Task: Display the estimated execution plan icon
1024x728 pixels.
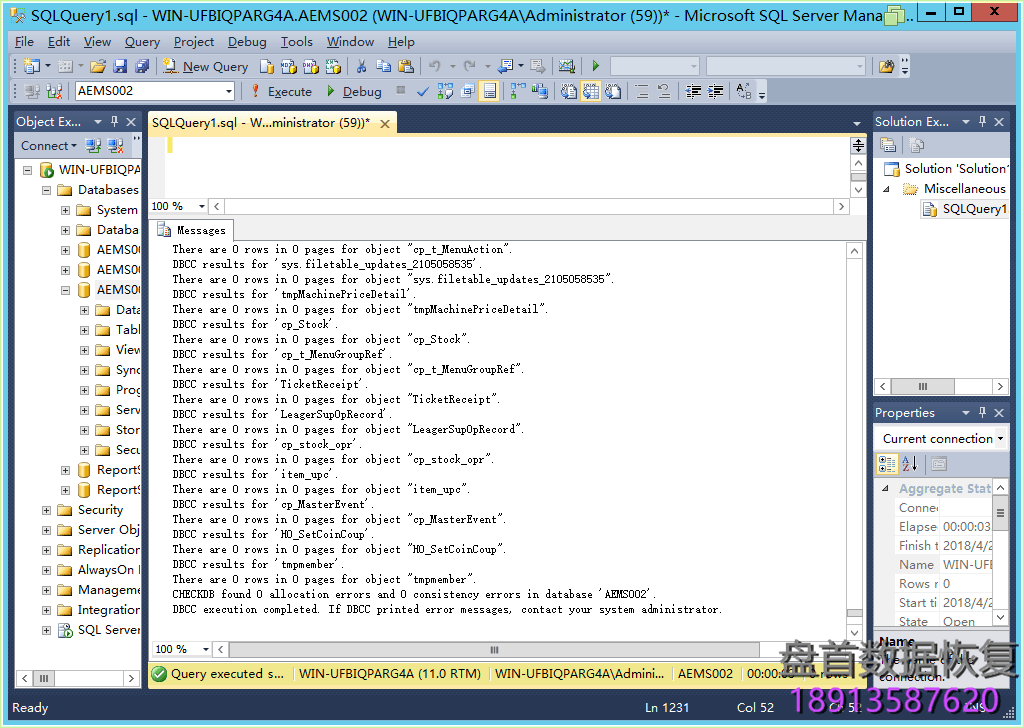Action: point(445,91)
